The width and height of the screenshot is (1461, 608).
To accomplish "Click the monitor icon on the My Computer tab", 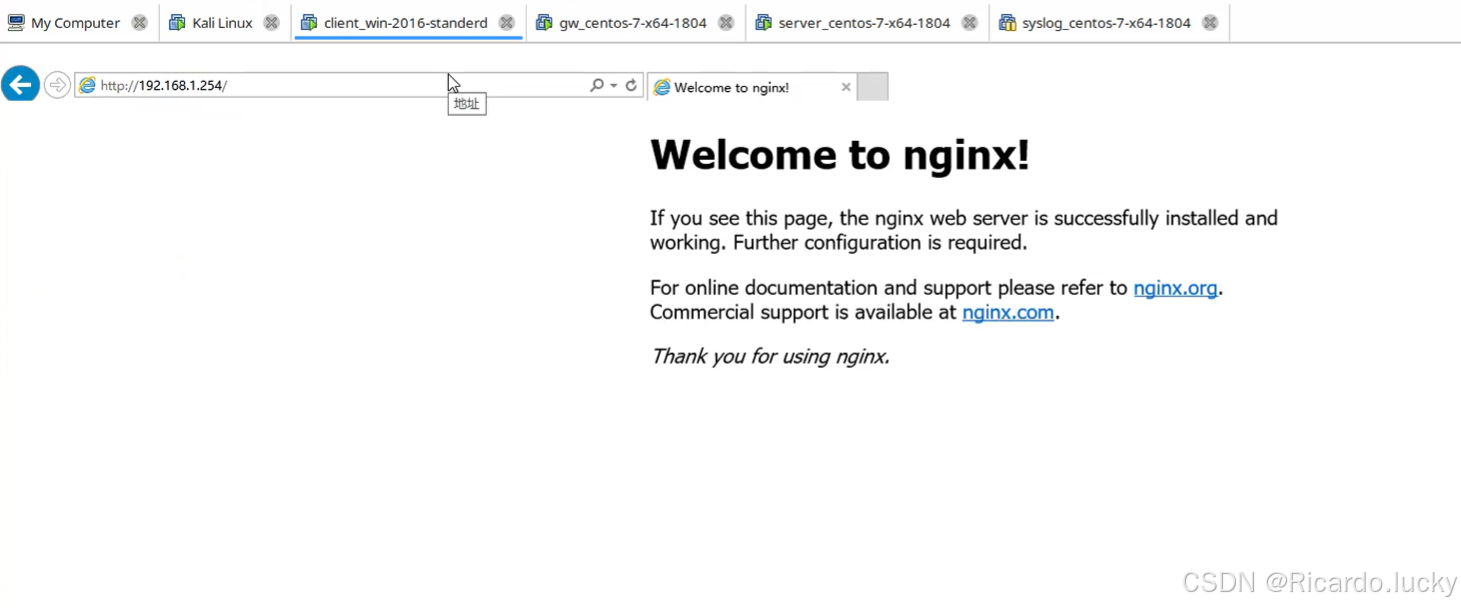I will point(15,21).
